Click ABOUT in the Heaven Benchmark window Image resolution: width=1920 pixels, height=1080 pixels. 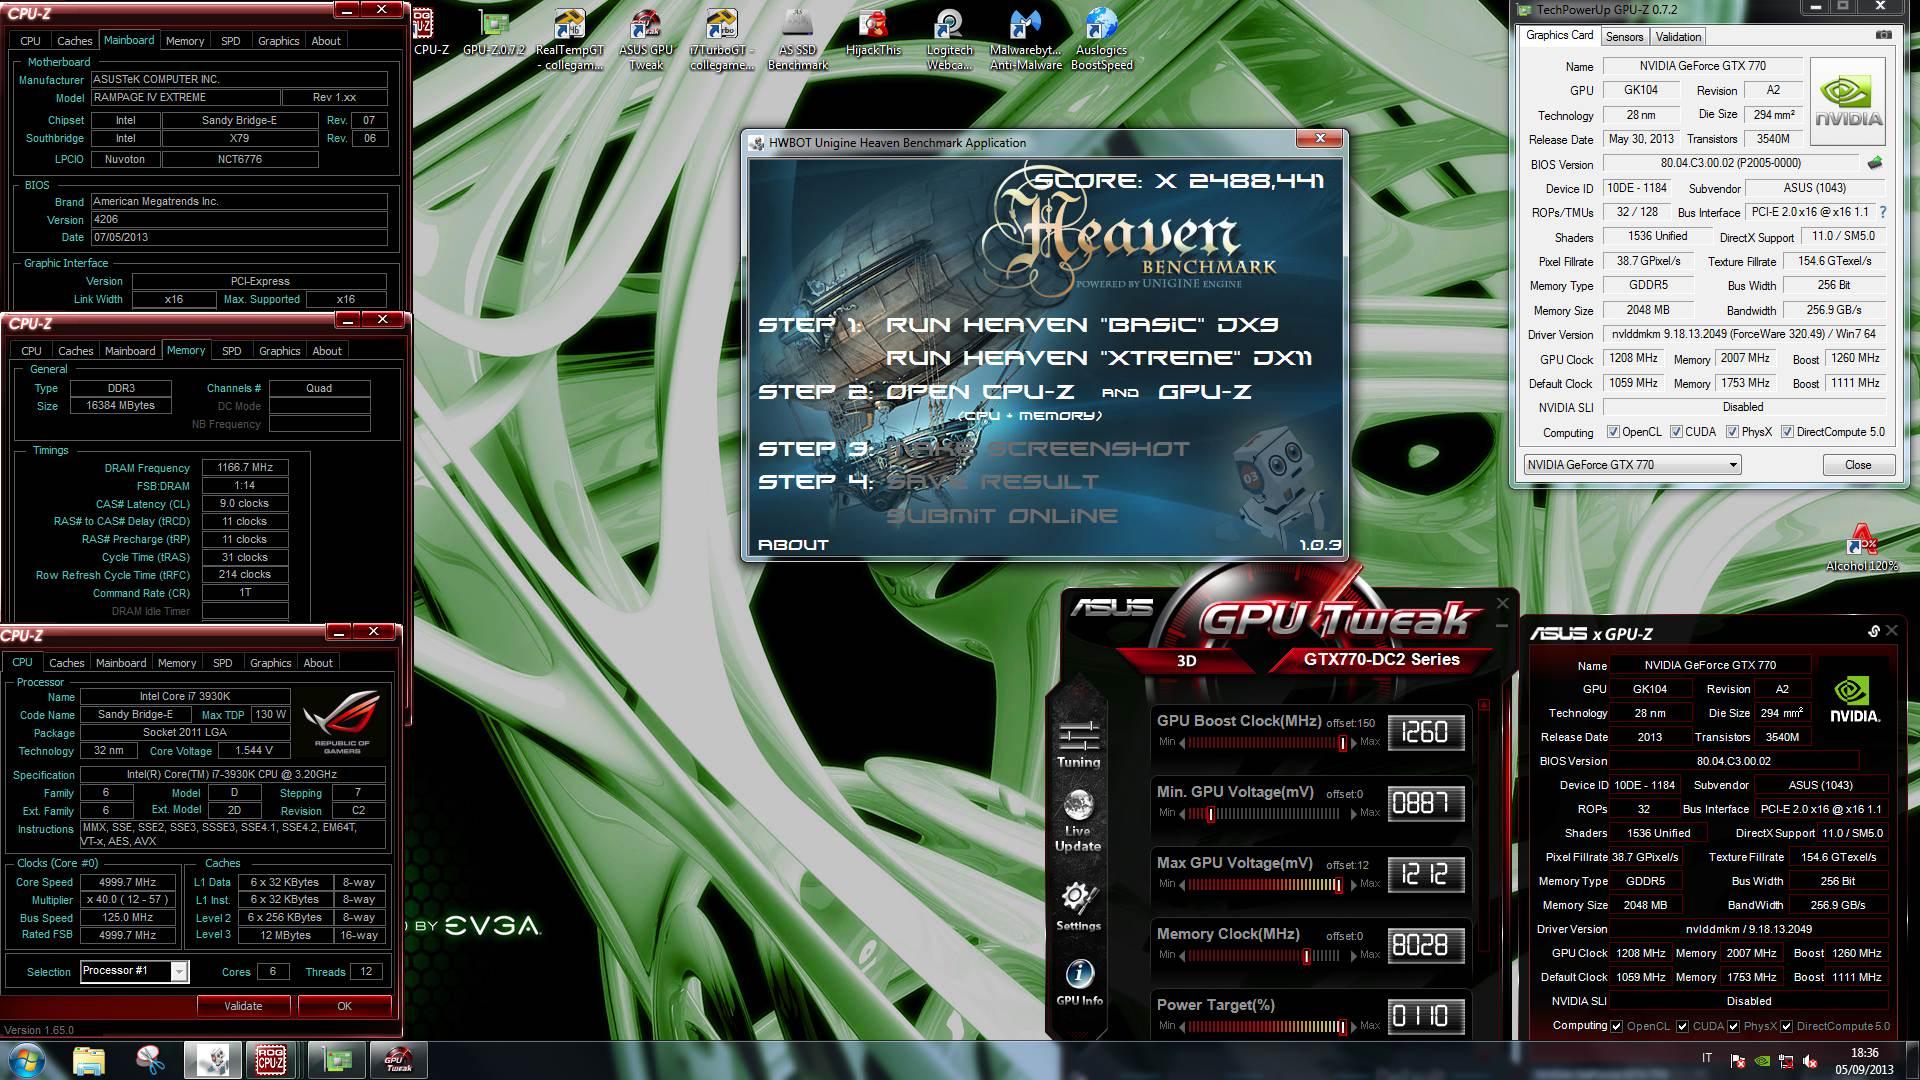793,545
